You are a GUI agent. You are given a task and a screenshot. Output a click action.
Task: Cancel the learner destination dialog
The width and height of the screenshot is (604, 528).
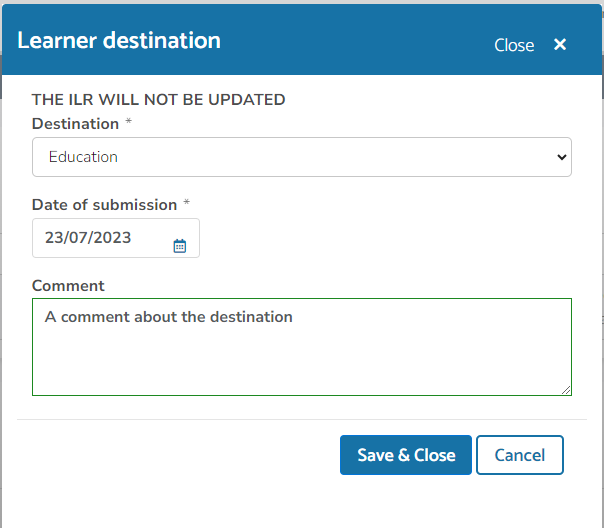520,455
